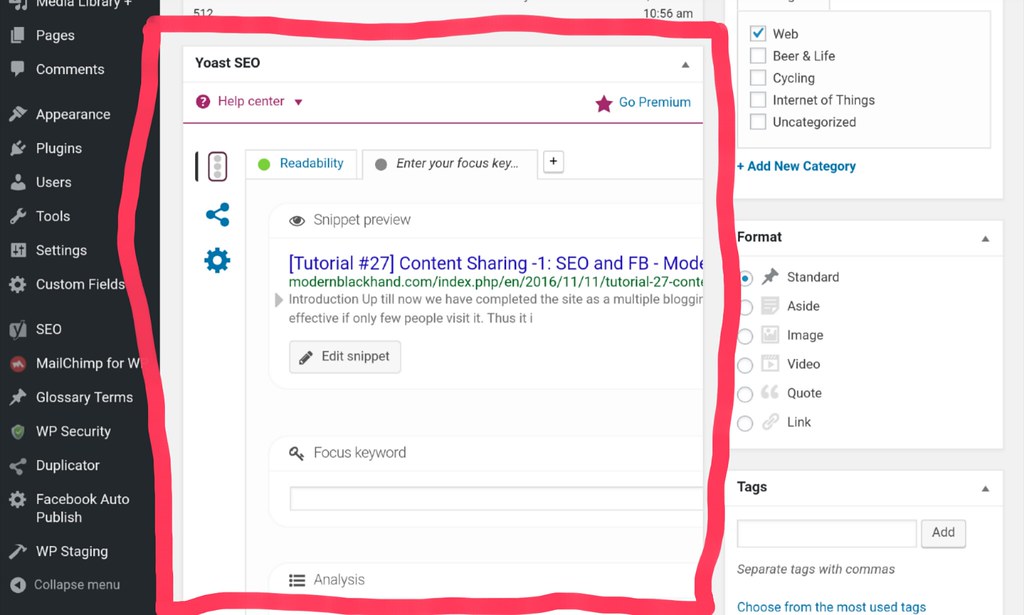
Task: Add a keyword with the plus button
Action: 554,162
